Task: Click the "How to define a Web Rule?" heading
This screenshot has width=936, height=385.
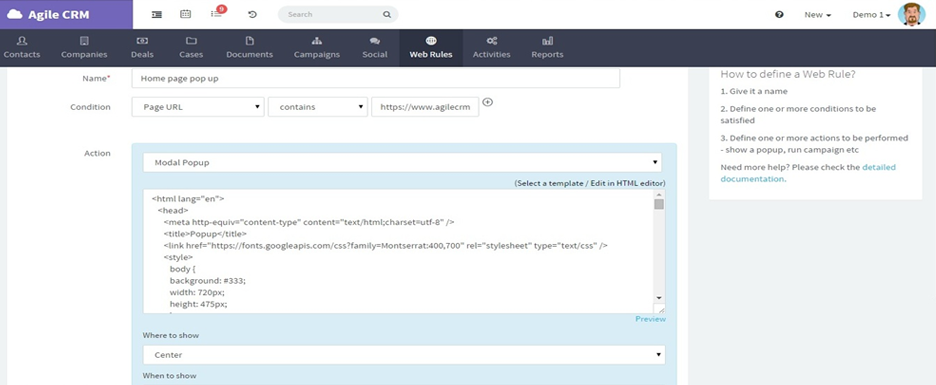Action: click(789, 75)
